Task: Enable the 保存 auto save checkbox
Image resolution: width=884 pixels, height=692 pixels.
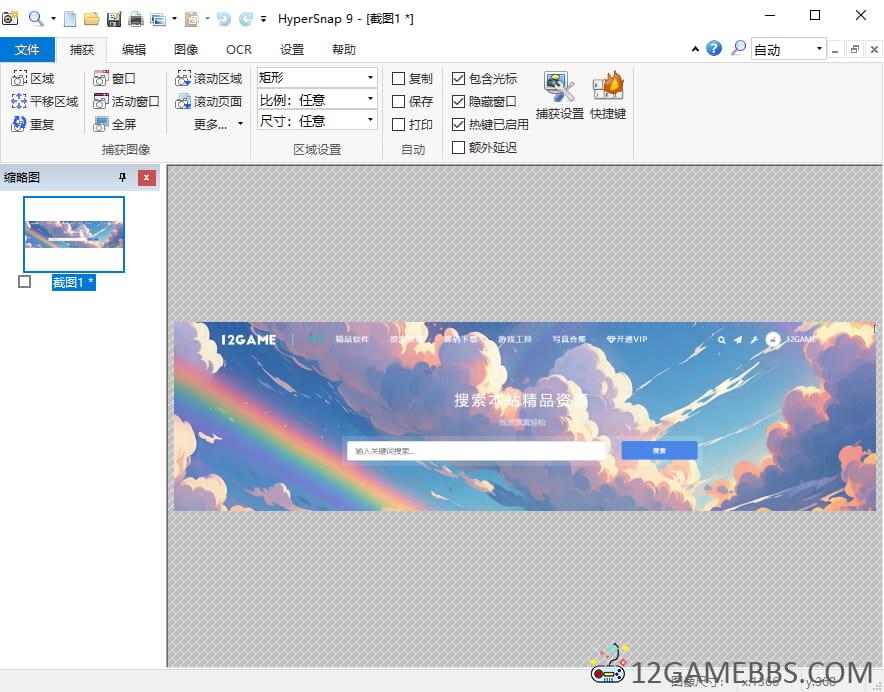Action: coord(398,102)
